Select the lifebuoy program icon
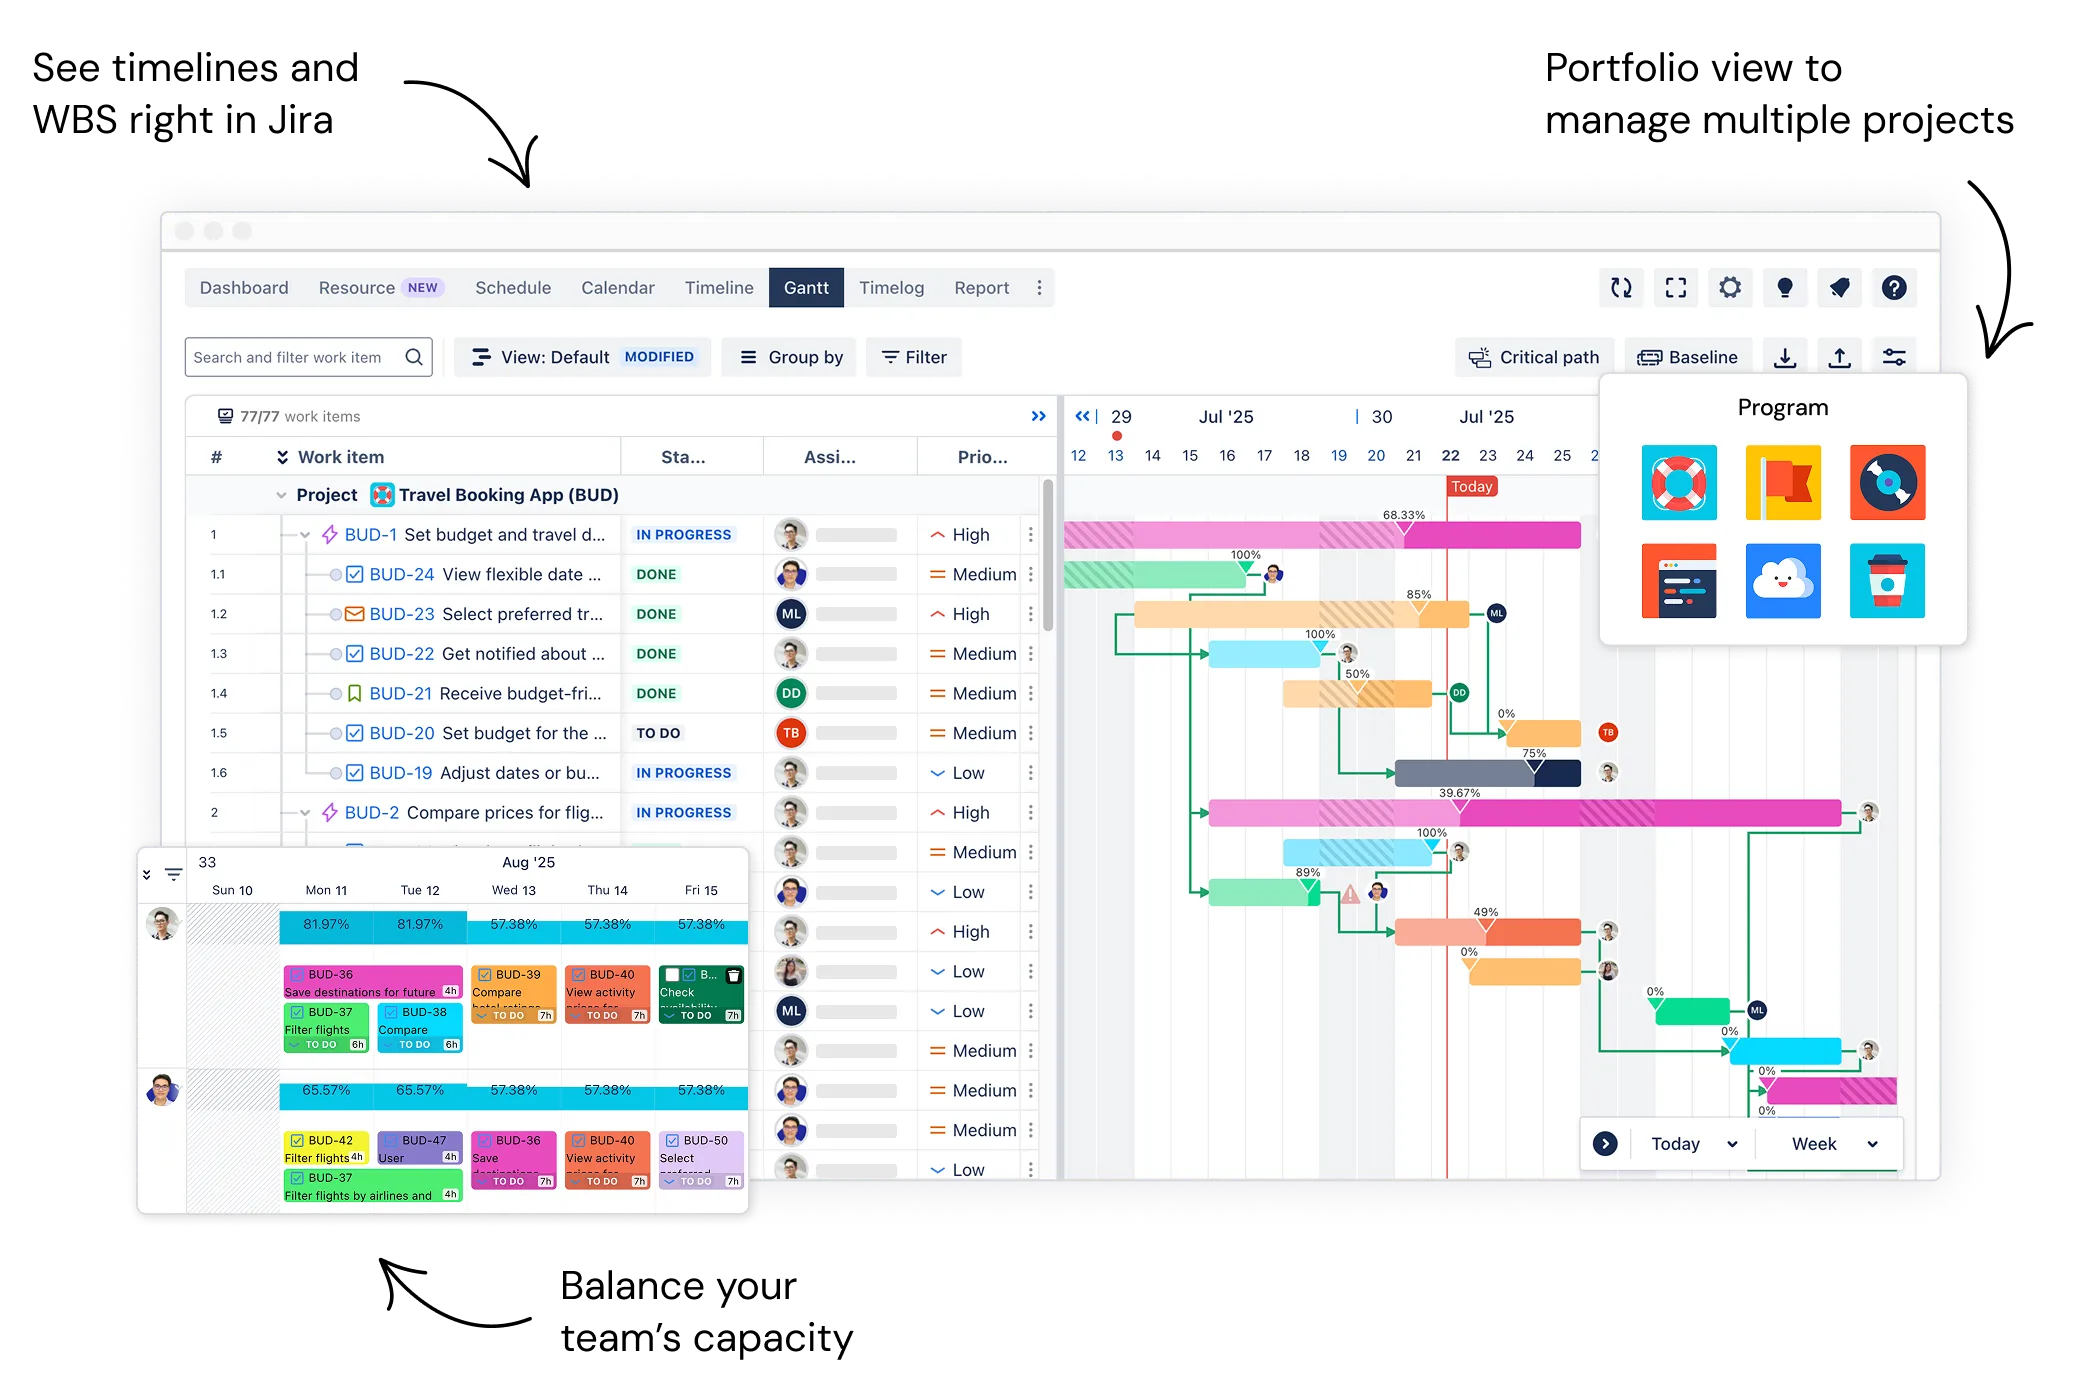 (x=1679, y=482)
